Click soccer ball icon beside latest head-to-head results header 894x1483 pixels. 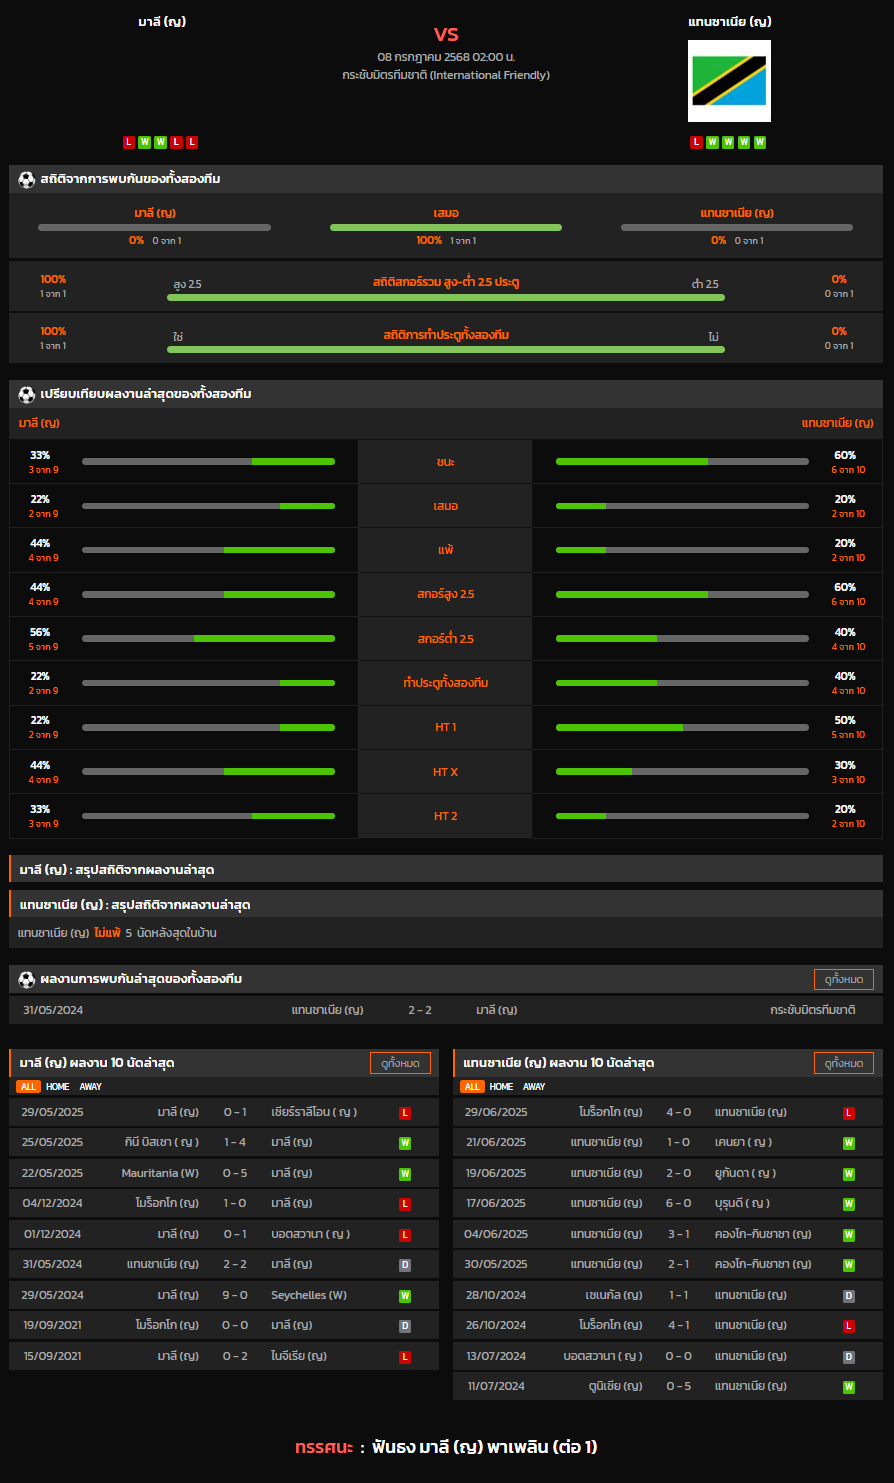pyautogui.click(x=26, y=979)
